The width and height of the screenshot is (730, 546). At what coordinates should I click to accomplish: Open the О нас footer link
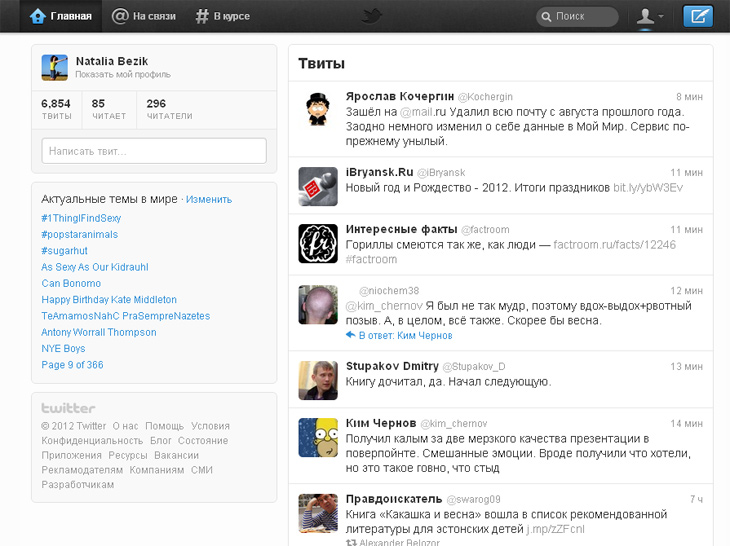point(125,426)
